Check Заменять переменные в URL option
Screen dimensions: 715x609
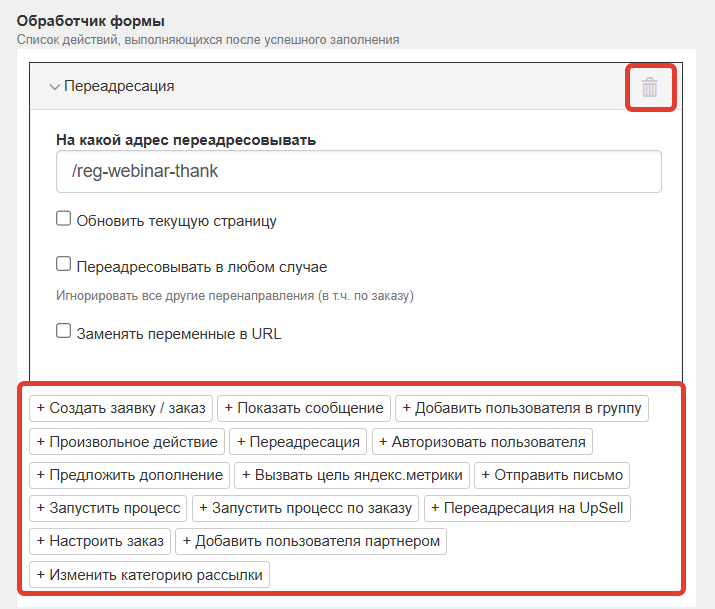[63, 330]
